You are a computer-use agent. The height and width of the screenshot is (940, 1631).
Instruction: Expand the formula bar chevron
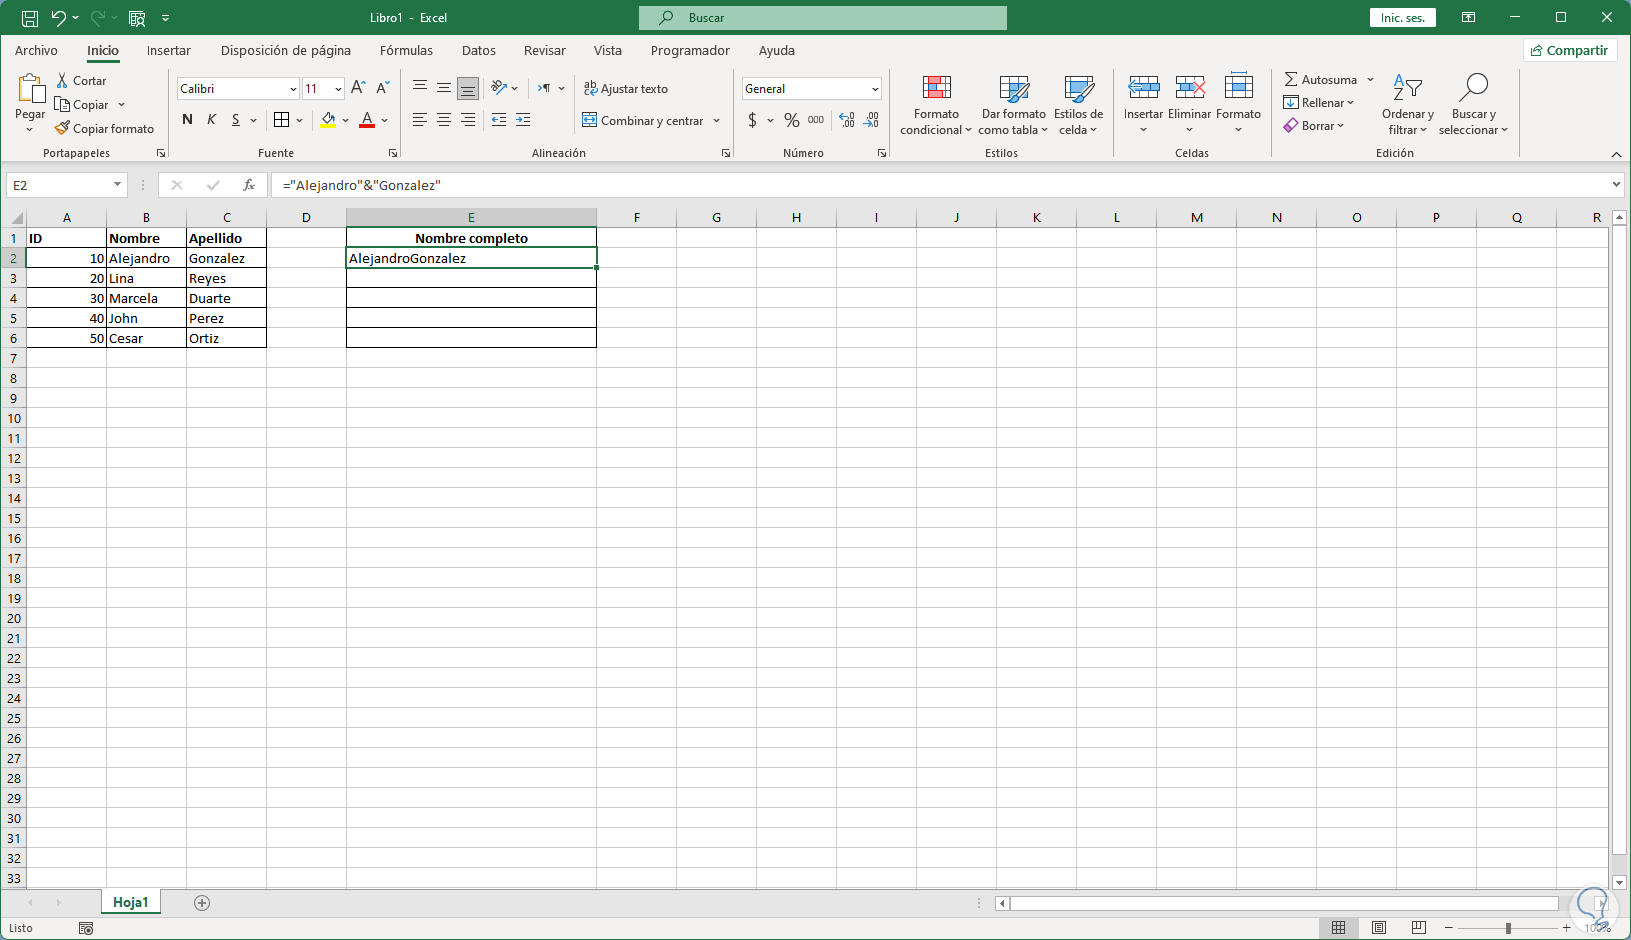coord(1616,185)
